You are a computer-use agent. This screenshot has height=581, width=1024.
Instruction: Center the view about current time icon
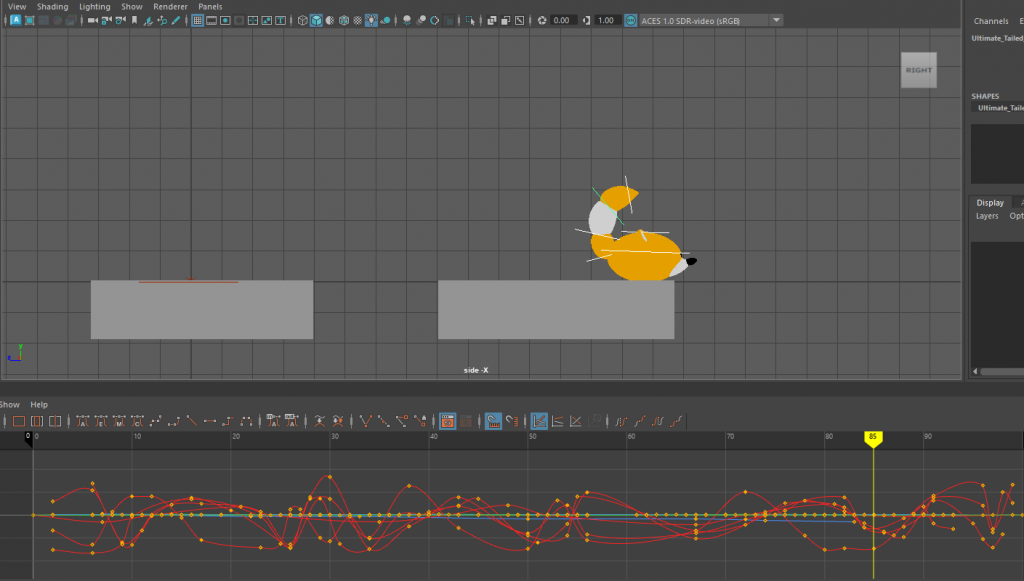(x=55, y=421)
